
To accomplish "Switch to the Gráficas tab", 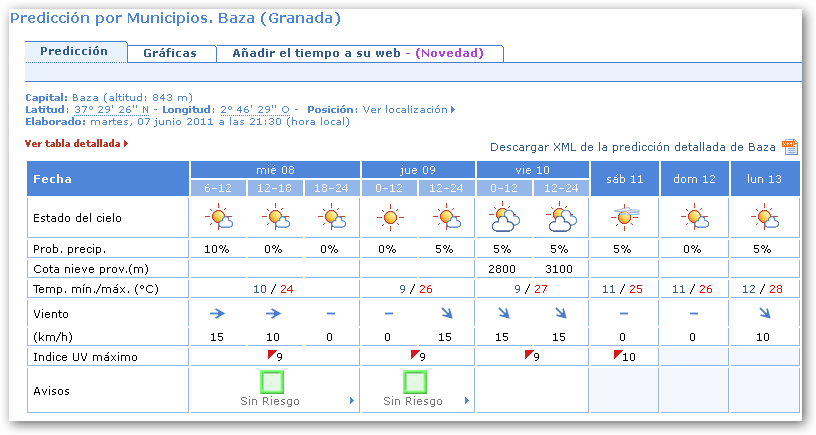I will click(x=169, y=53).
